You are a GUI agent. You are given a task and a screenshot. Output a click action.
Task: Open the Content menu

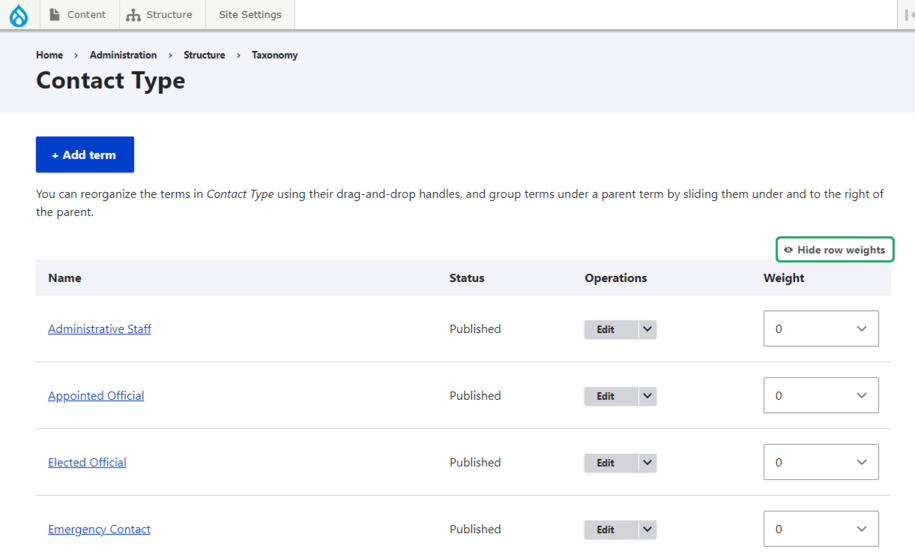(78, 15)
